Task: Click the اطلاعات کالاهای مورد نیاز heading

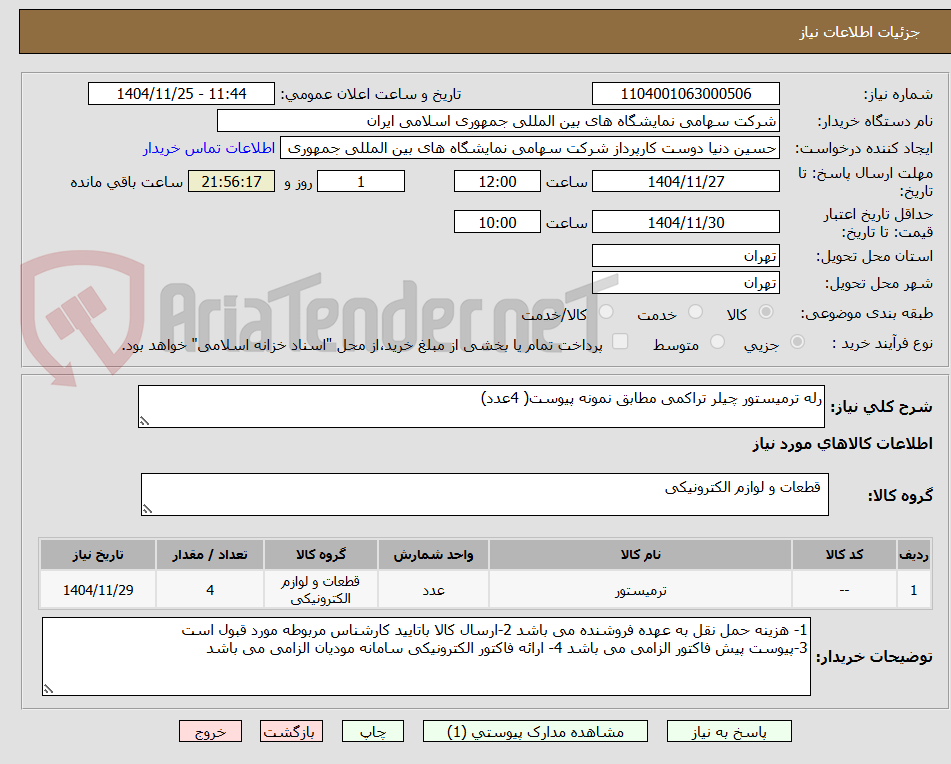Action: 842,444
